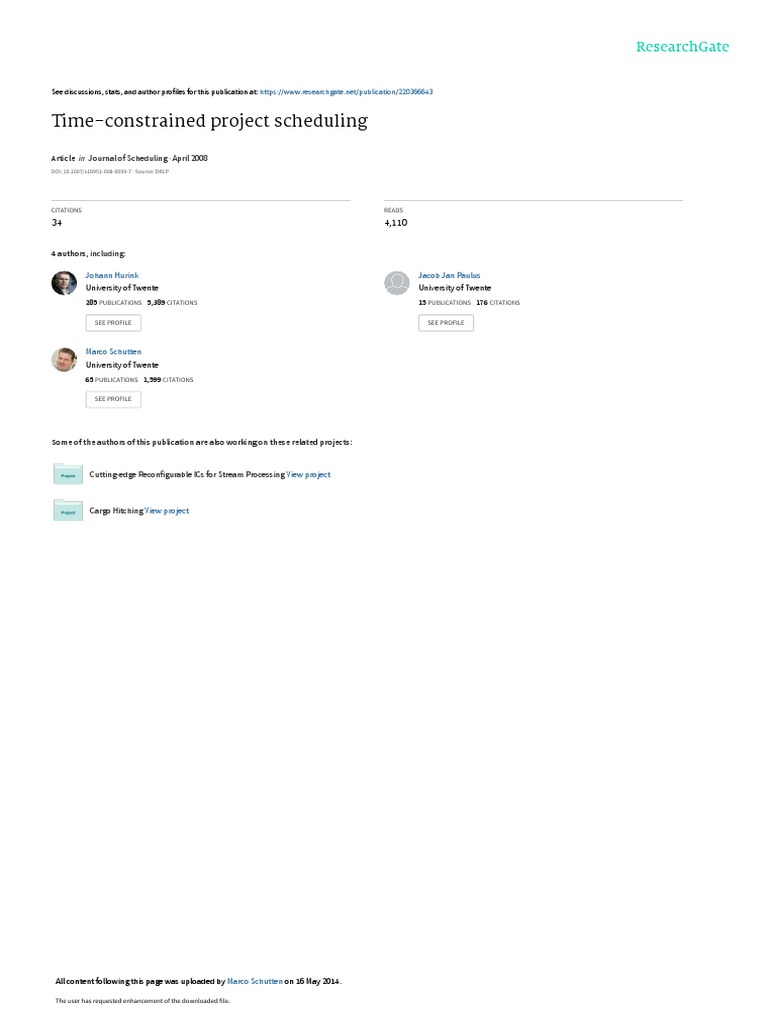Open View project link for Reconfigurable ICs

point(308,475)
